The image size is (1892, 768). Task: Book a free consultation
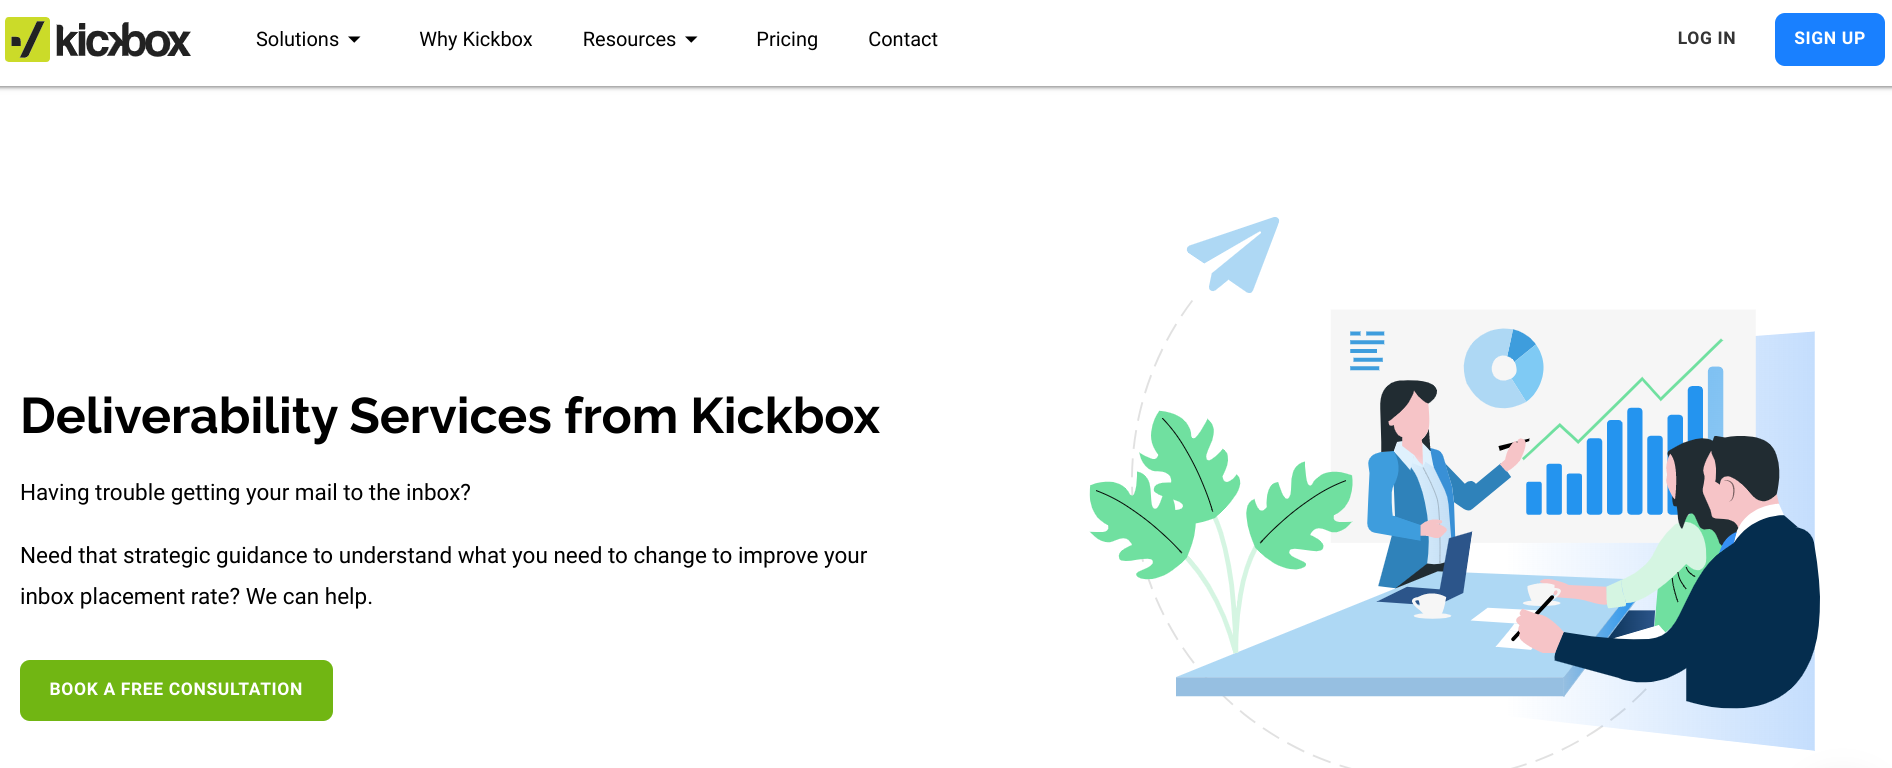(x=176, y=690)
